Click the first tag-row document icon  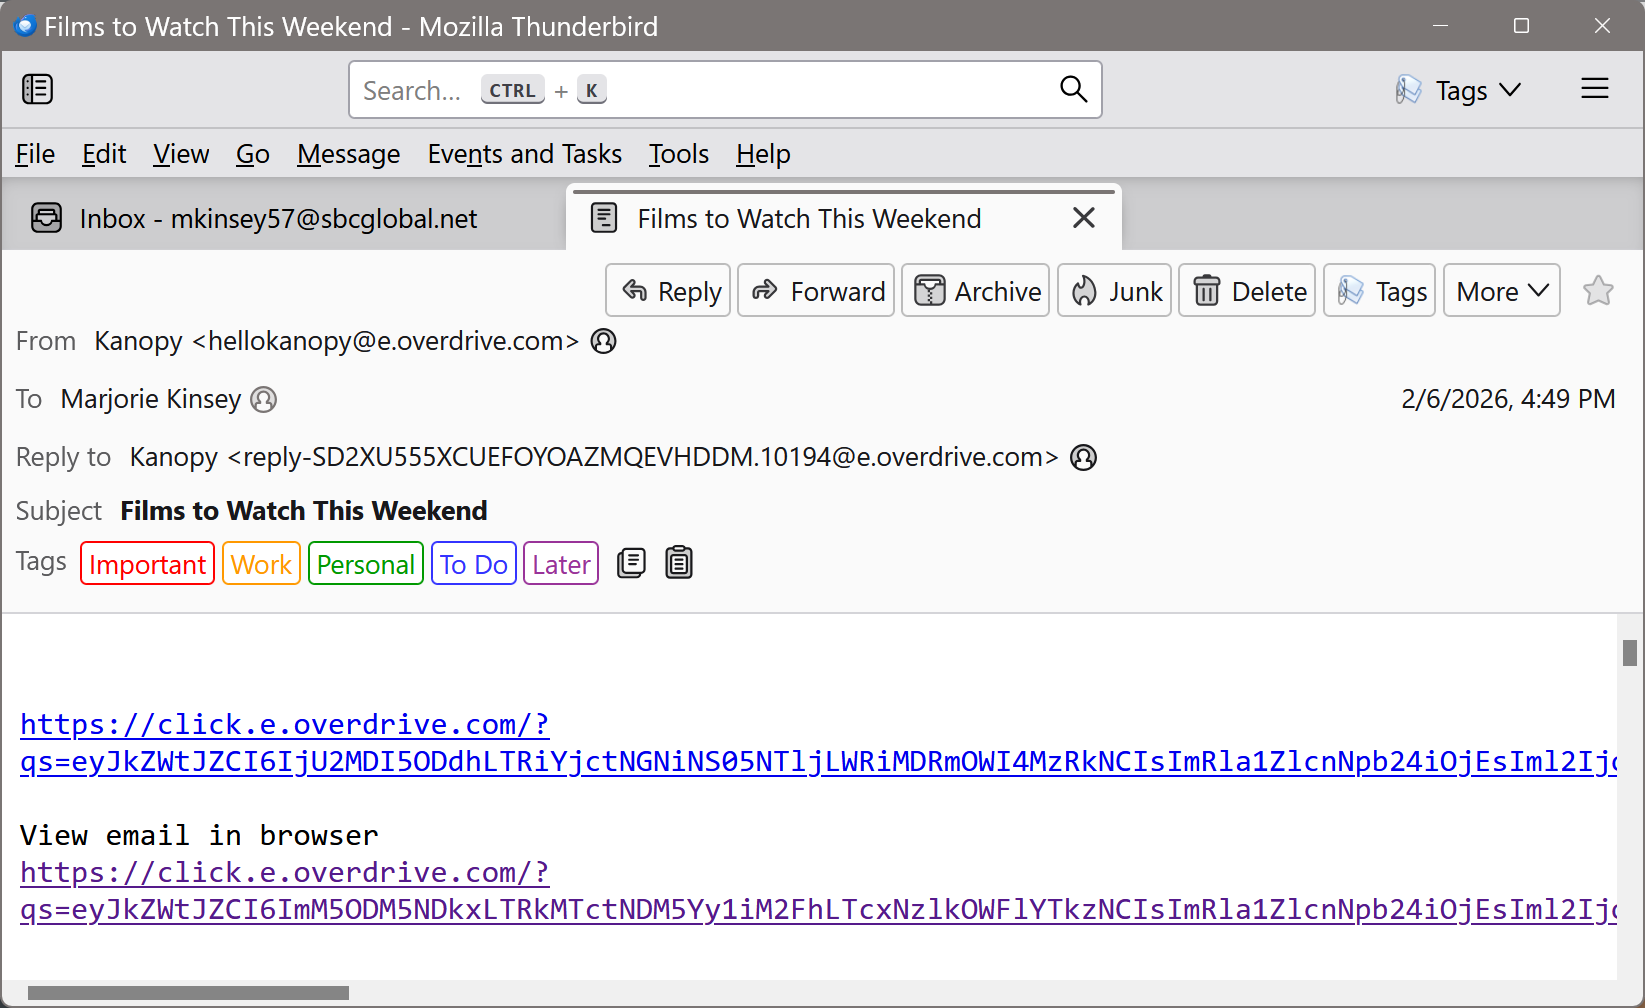632,563
